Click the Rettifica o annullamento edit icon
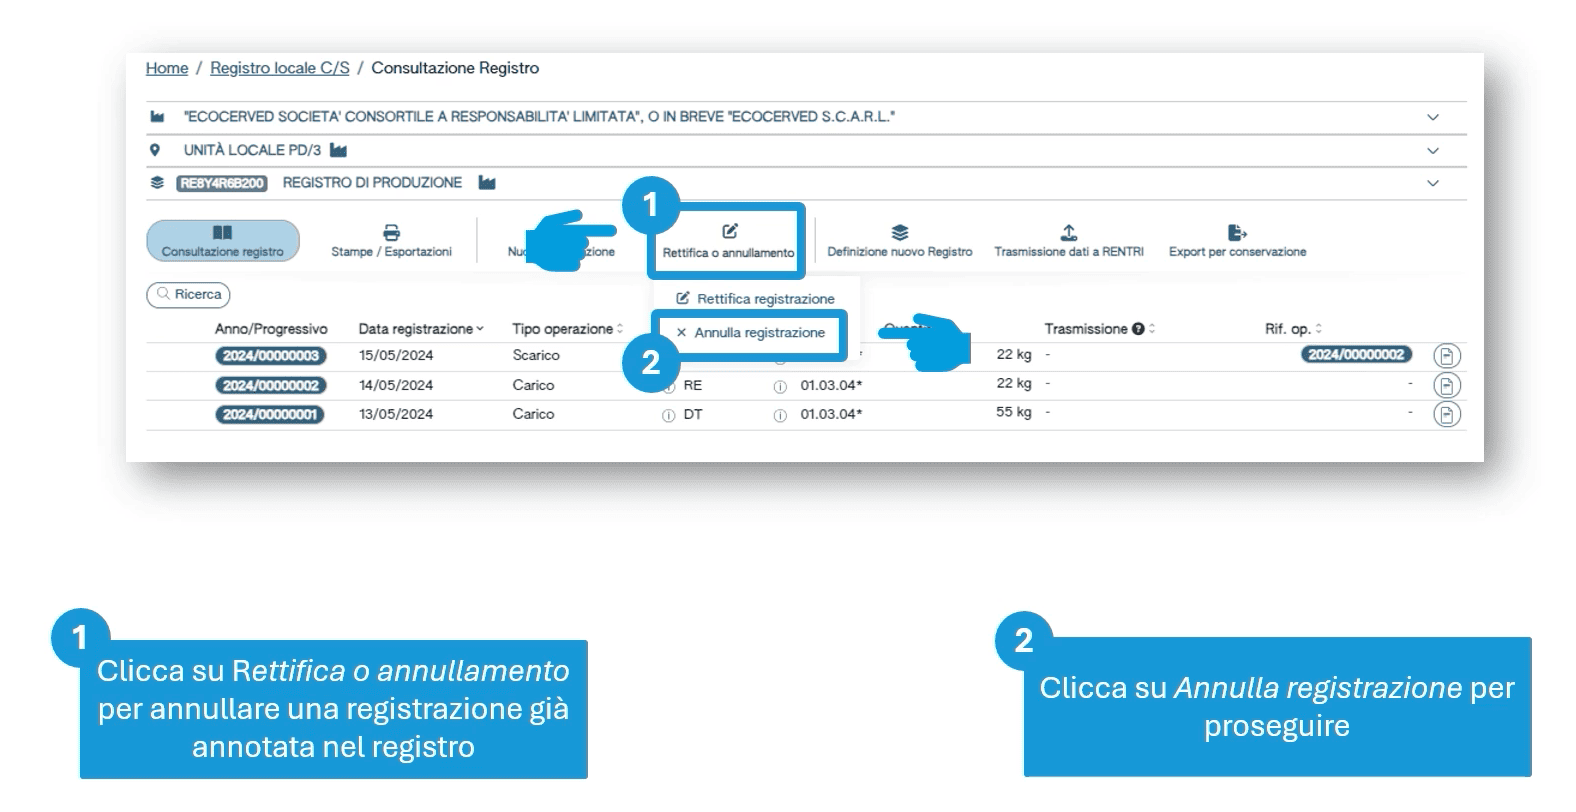The image size is (1576, 812). point(729,232)
